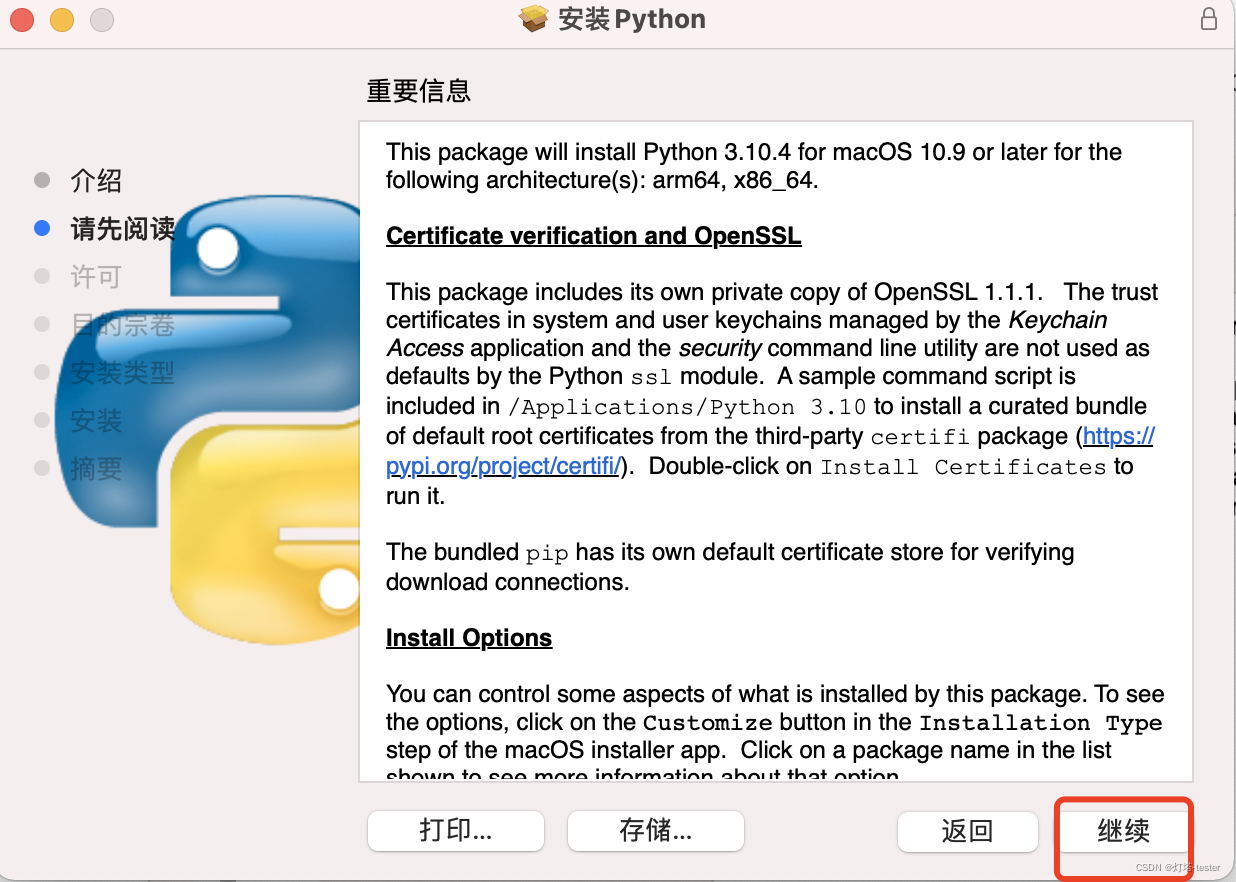Click the heading 'Certificate verification and OpenSSL'
The image size is (1236, 882).
click(594, 236)
